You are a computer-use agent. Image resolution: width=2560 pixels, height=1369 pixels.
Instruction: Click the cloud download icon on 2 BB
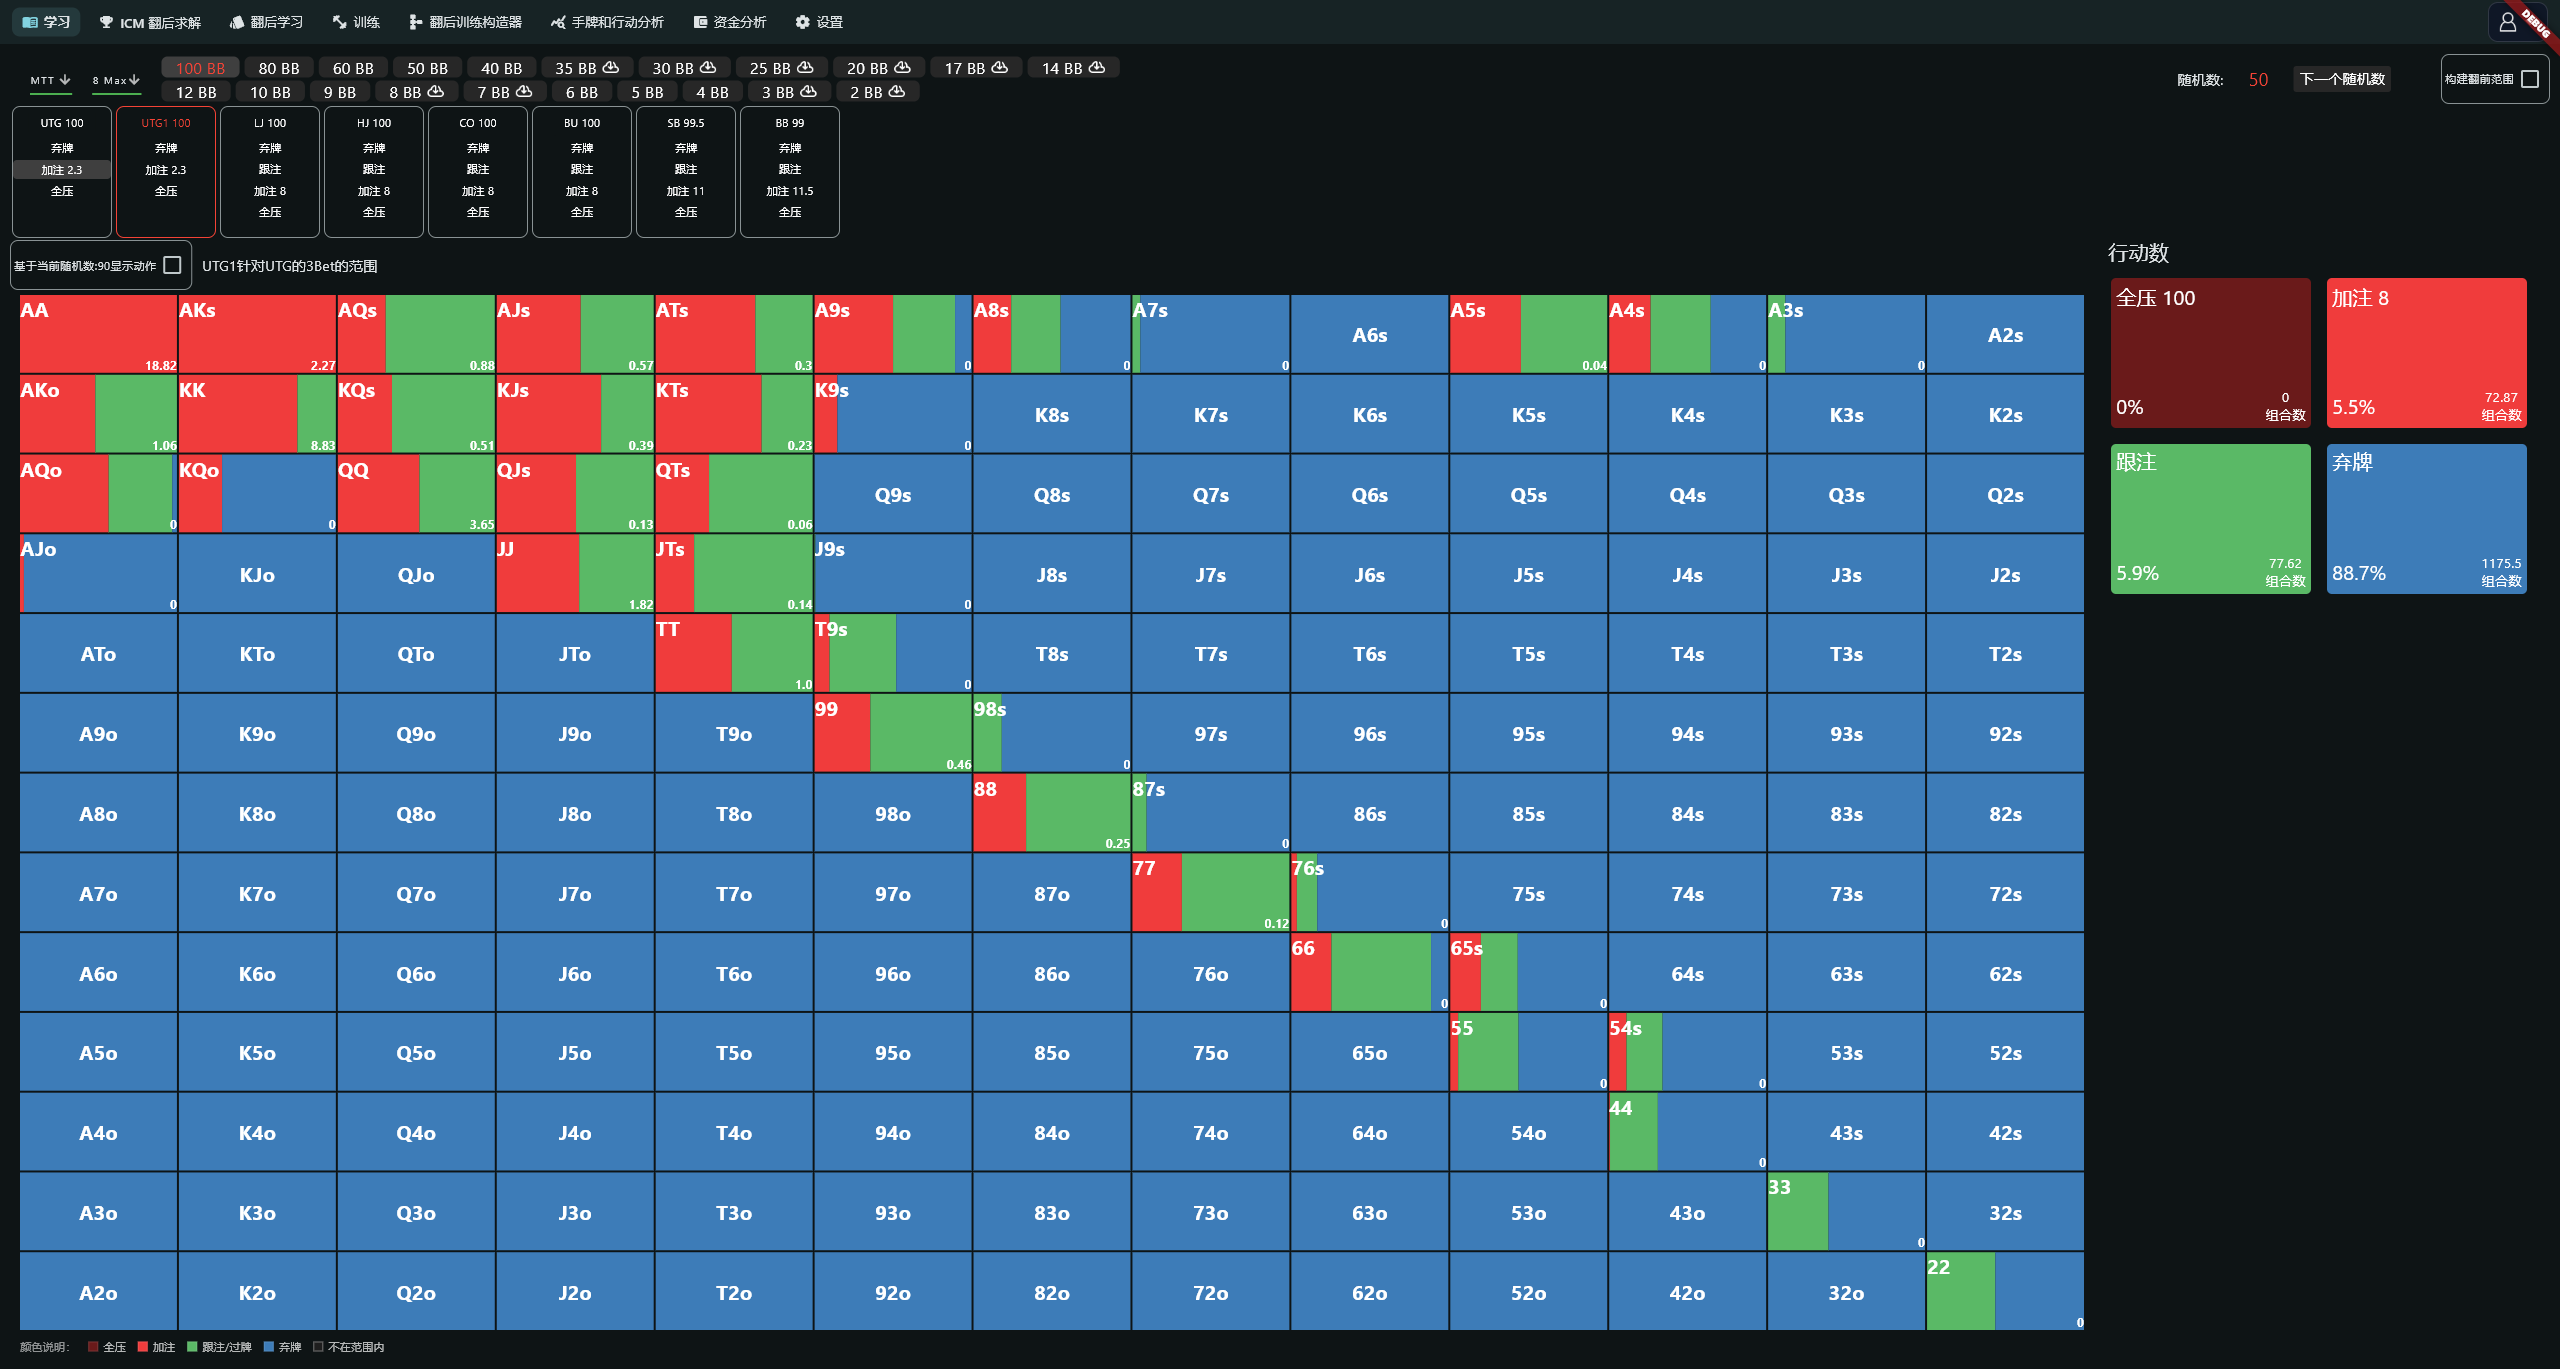tap(897, 92)
